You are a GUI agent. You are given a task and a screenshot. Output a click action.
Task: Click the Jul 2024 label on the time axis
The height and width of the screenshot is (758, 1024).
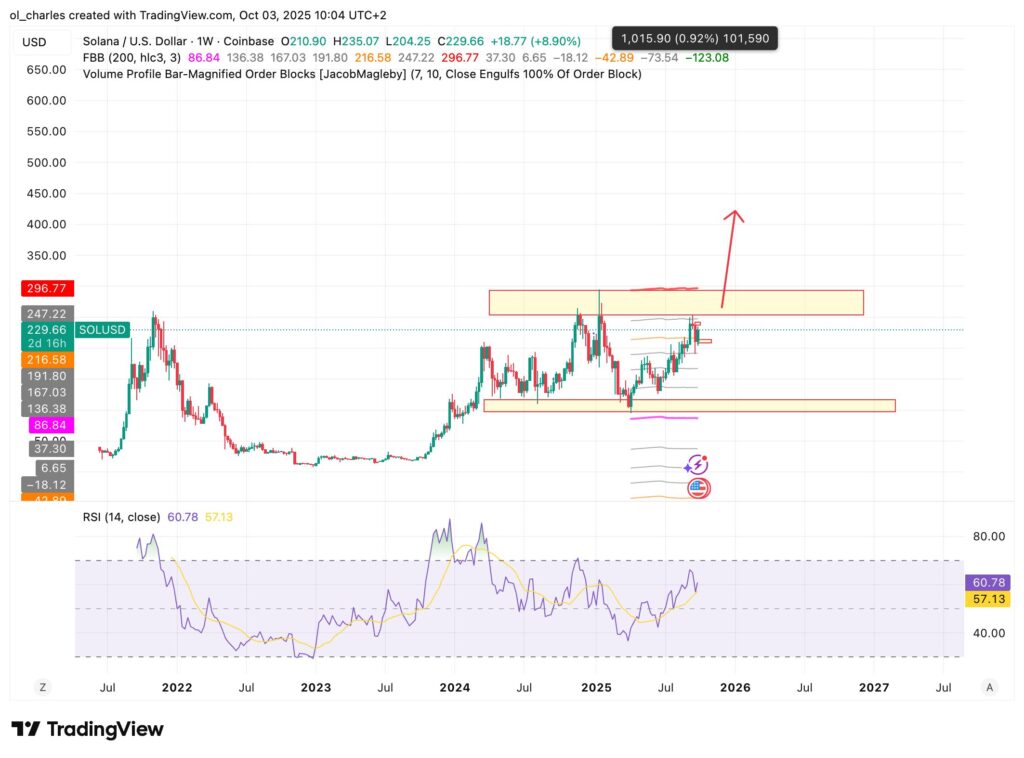pyautogui.click(x=525, y=688)
